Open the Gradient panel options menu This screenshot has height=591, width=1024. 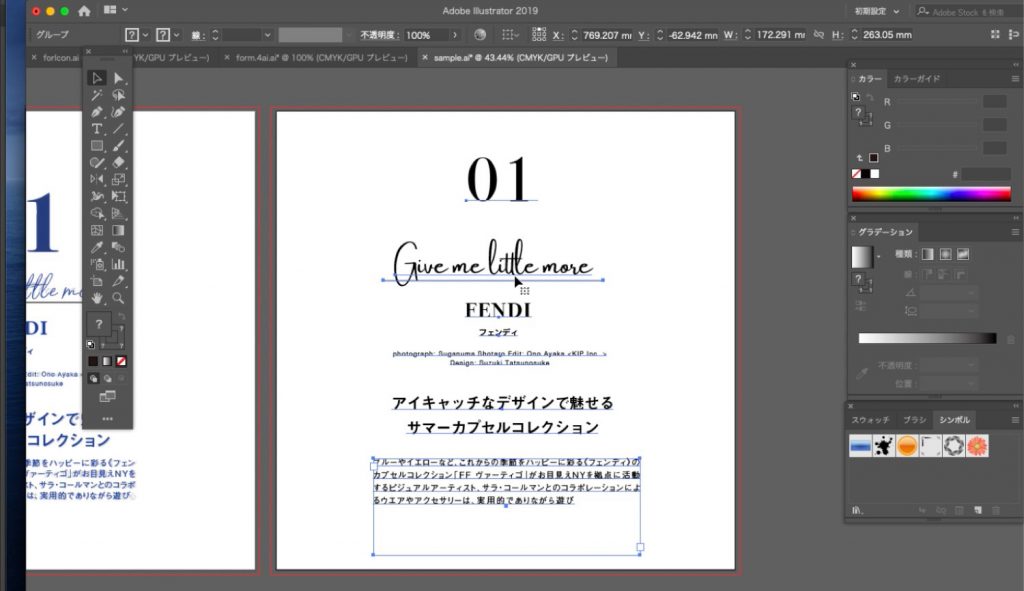coord(1015,232)
